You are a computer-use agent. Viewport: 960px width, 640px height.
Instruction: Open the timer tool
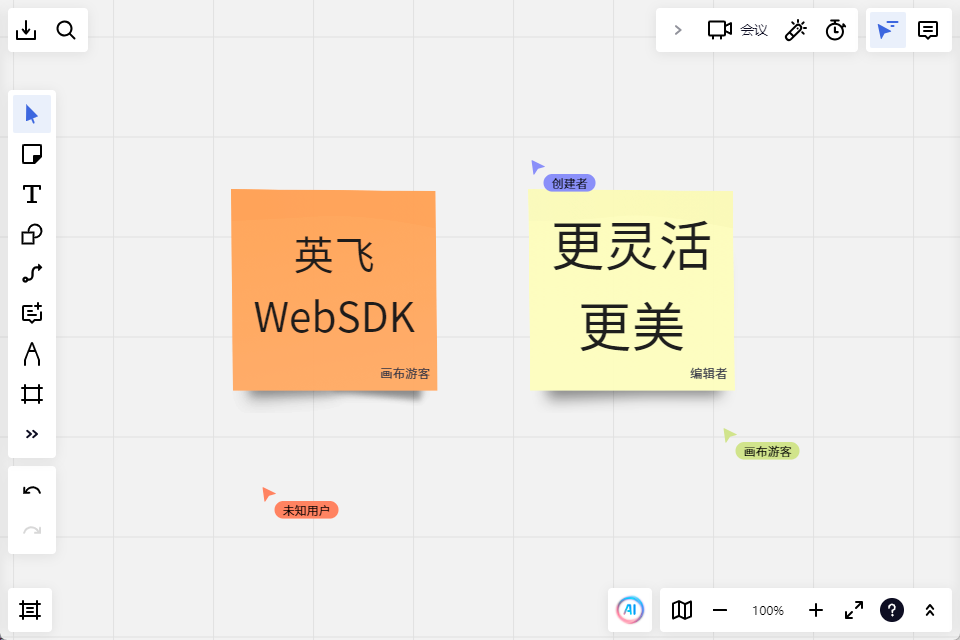click(x=836, y=30)
